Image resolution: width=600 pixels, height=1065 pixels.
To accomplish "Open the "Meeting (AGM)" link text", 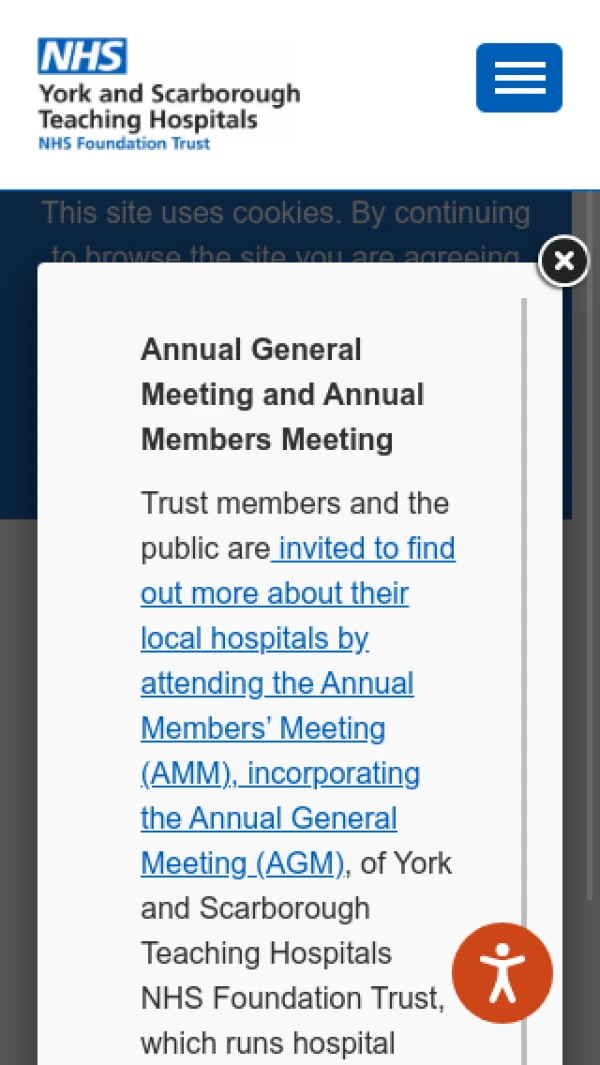I will [x=242, y=863].
